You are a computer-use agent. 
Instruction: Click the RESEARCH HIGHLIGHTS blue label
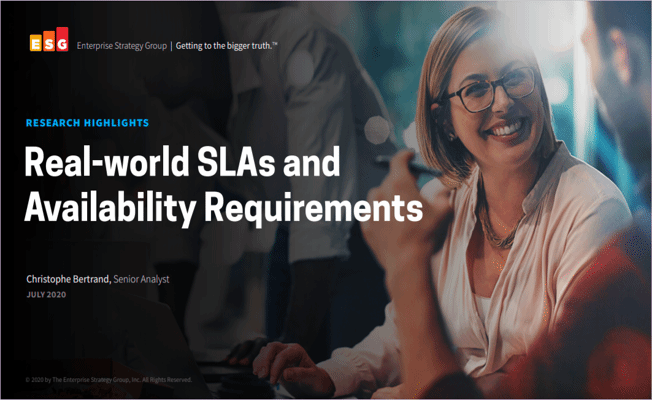(87, 123)
